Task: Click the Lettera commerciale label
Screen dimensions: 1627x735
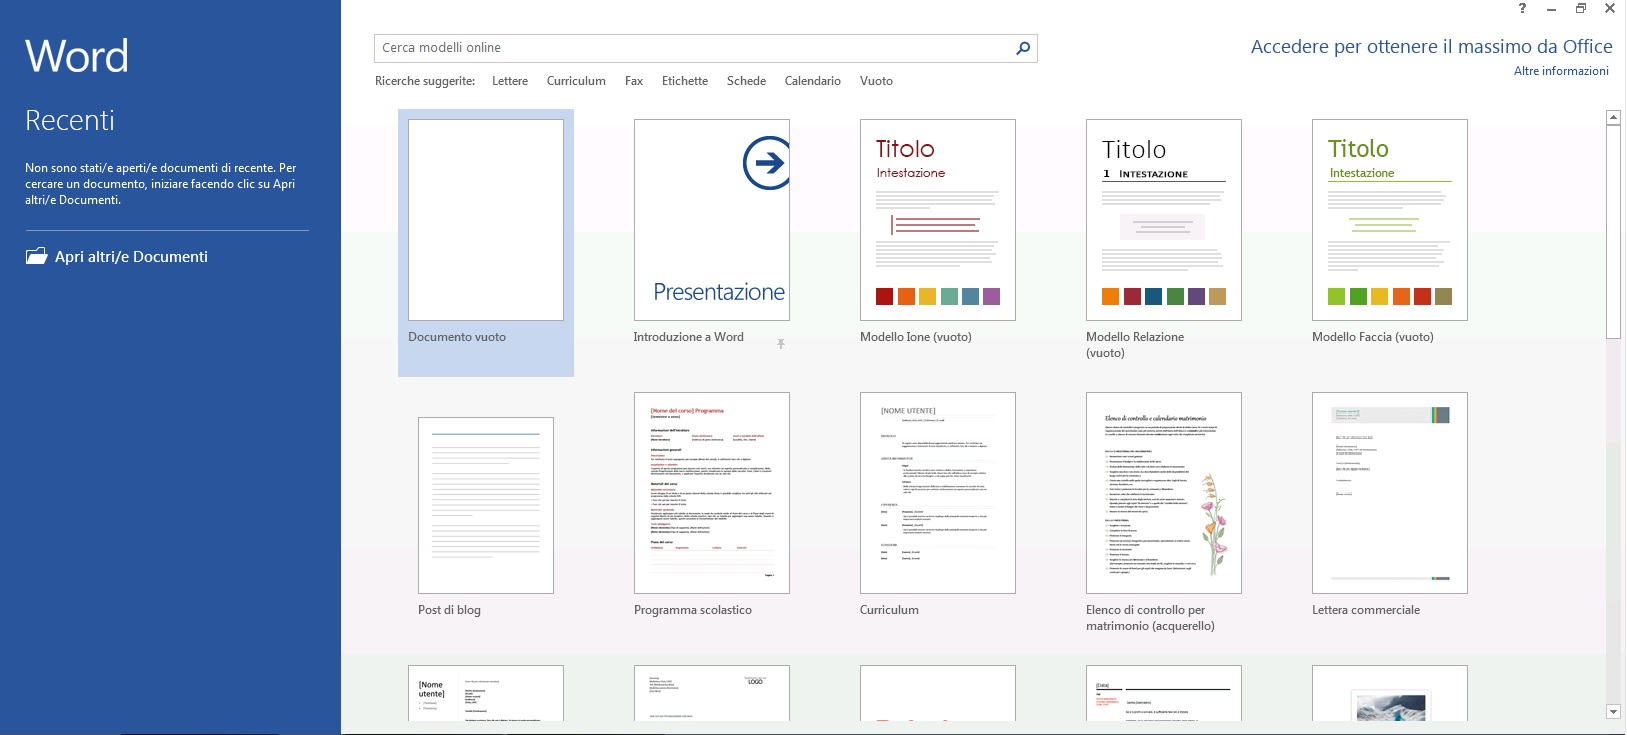Action: (1366, 610)
